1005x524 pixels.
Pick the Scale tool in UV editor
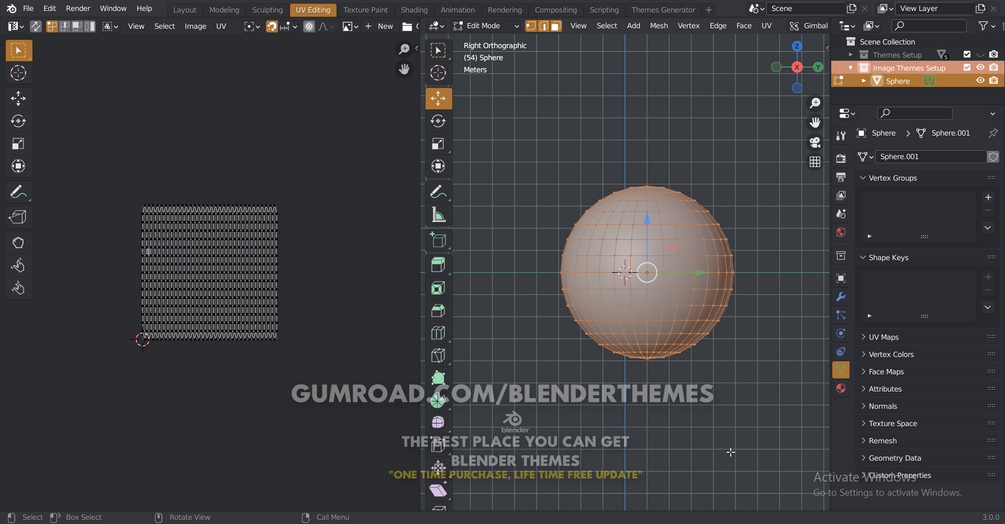click(18, 143)
